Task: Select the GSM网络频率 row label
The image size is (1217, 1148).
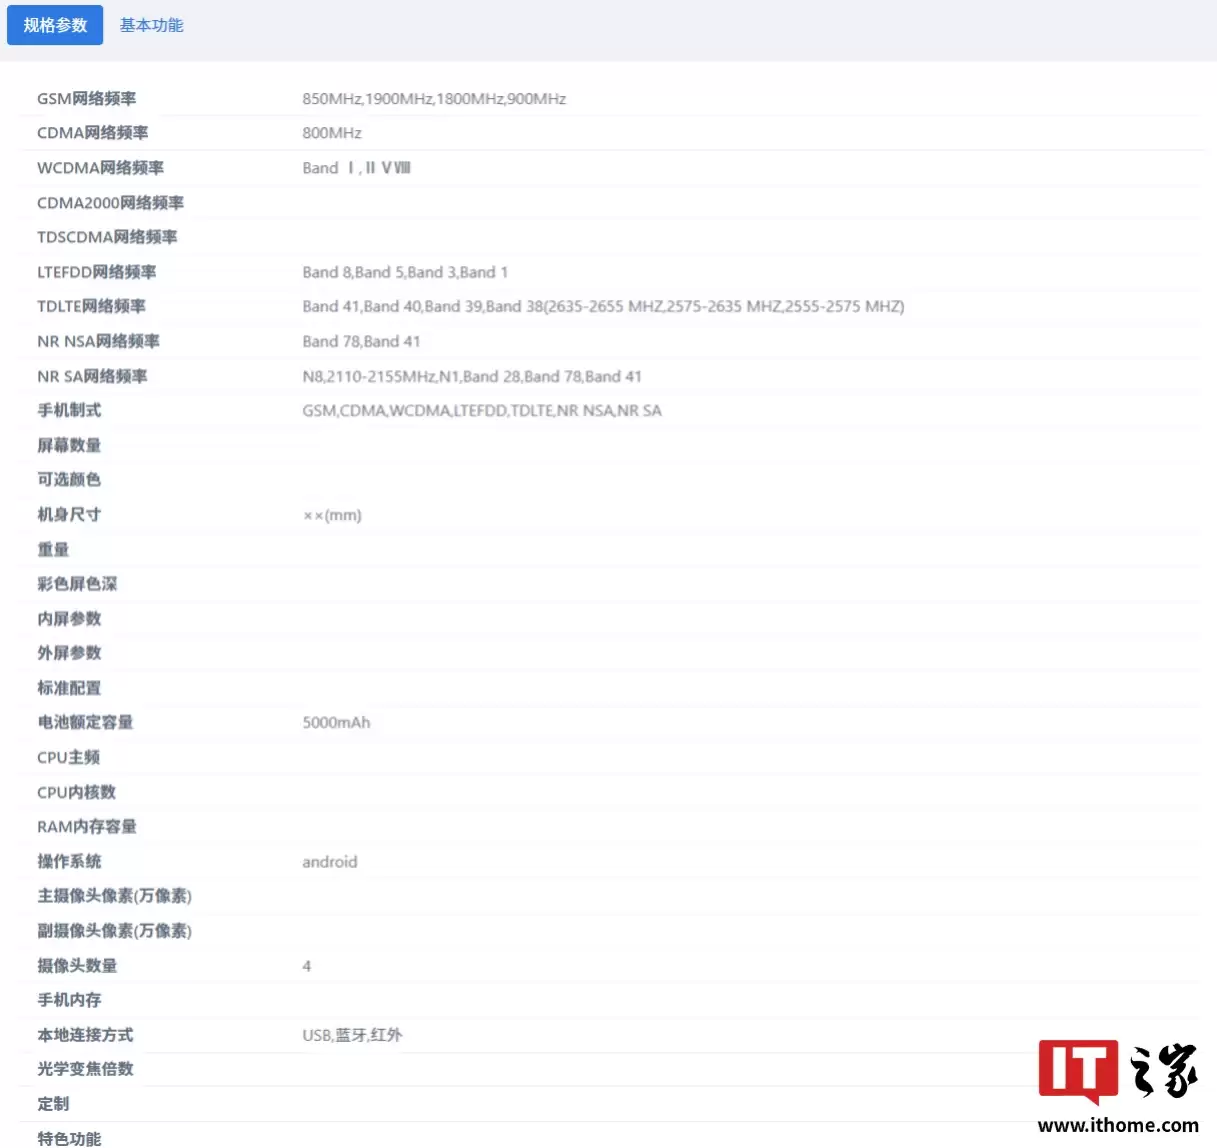Action: [86, 98]
